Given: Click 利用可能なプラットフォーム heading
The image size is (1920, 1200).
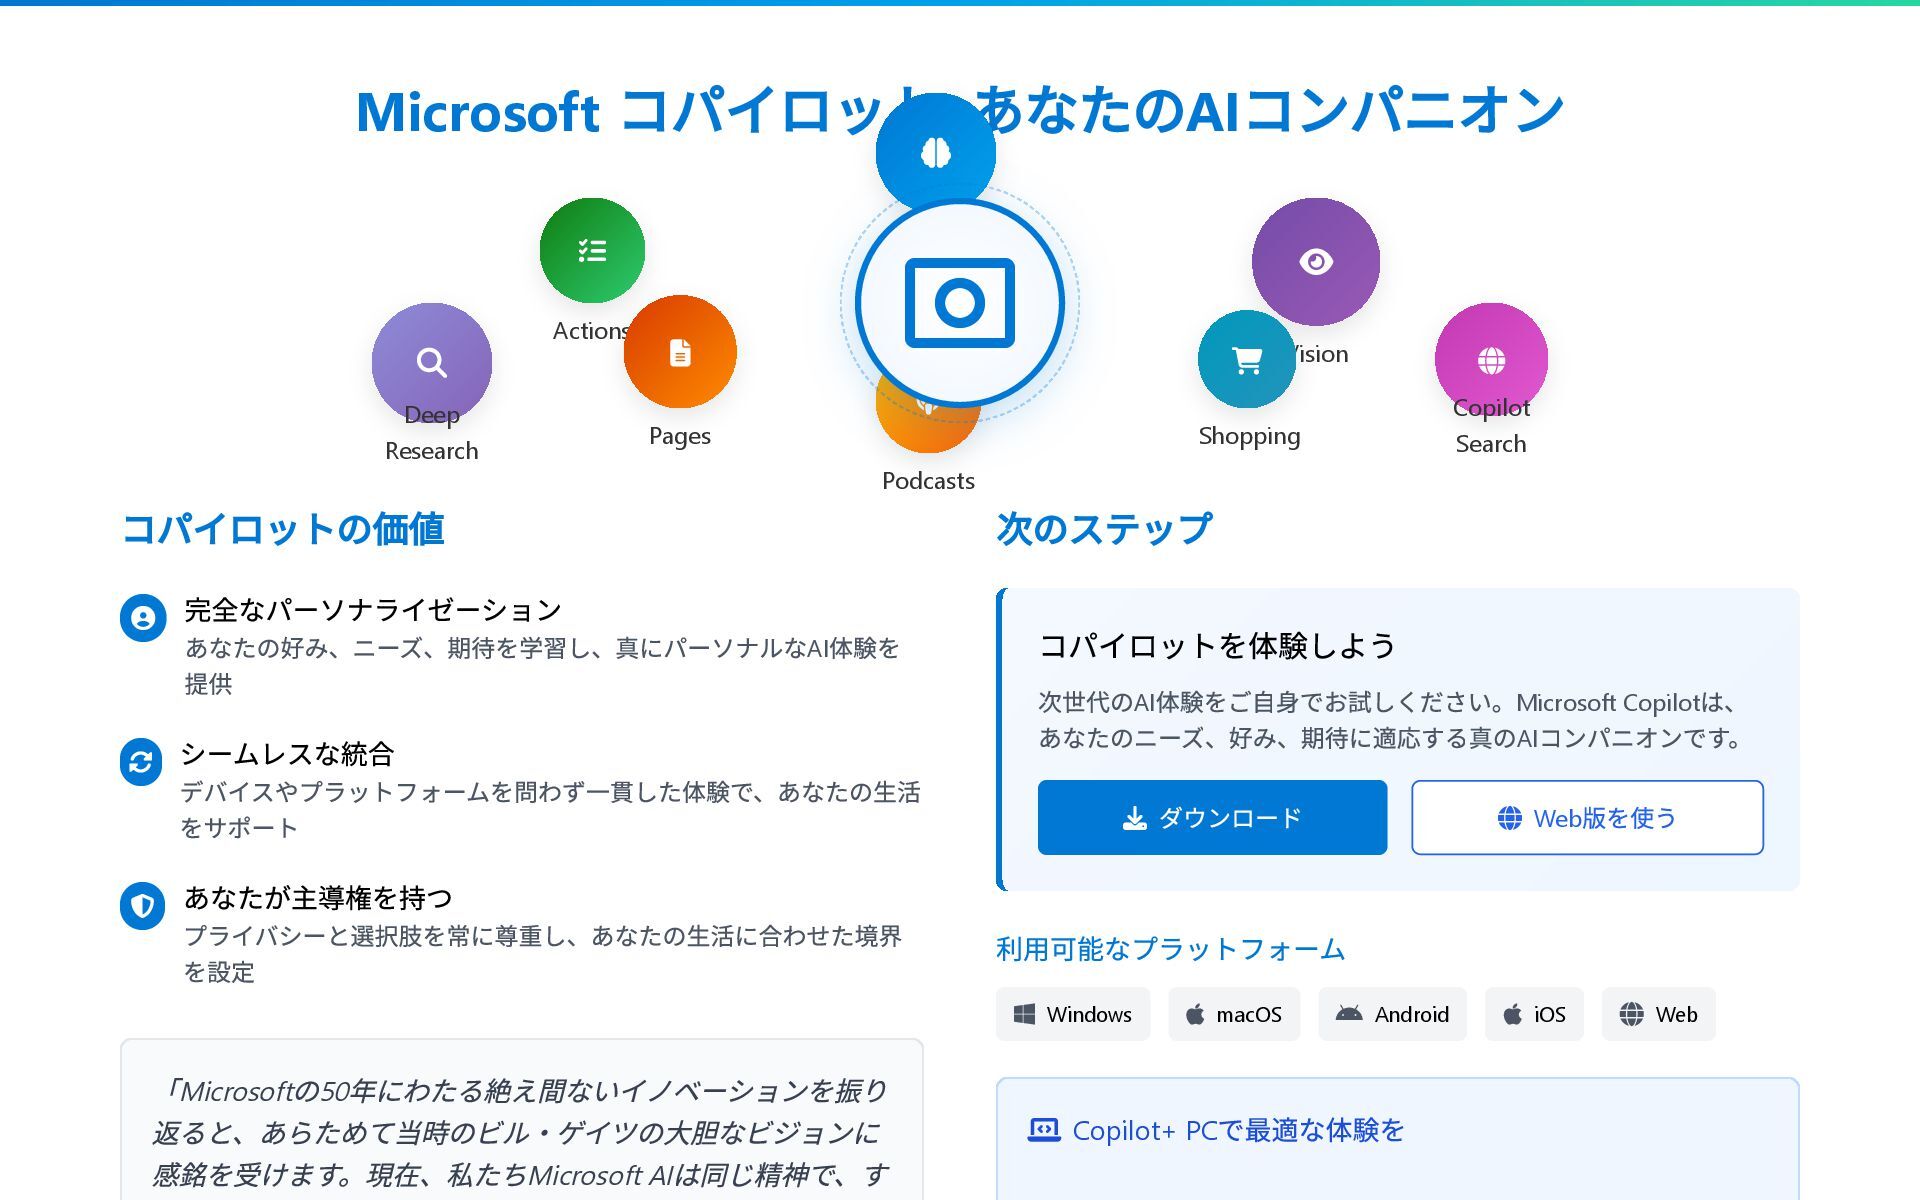Looking at the screenshot, I should (x=1170, y=949).
